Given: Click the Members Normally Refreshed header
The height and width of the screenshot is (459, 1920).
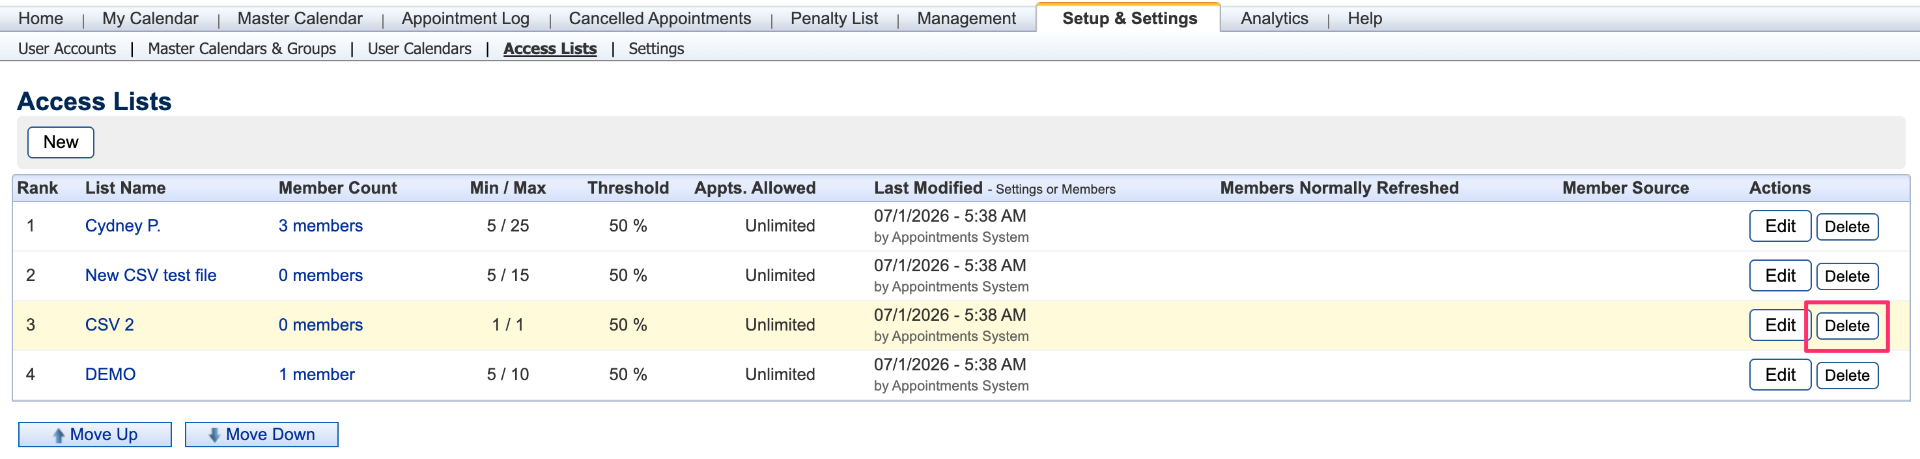Looking at the screenshot, I should (1339, 188).
